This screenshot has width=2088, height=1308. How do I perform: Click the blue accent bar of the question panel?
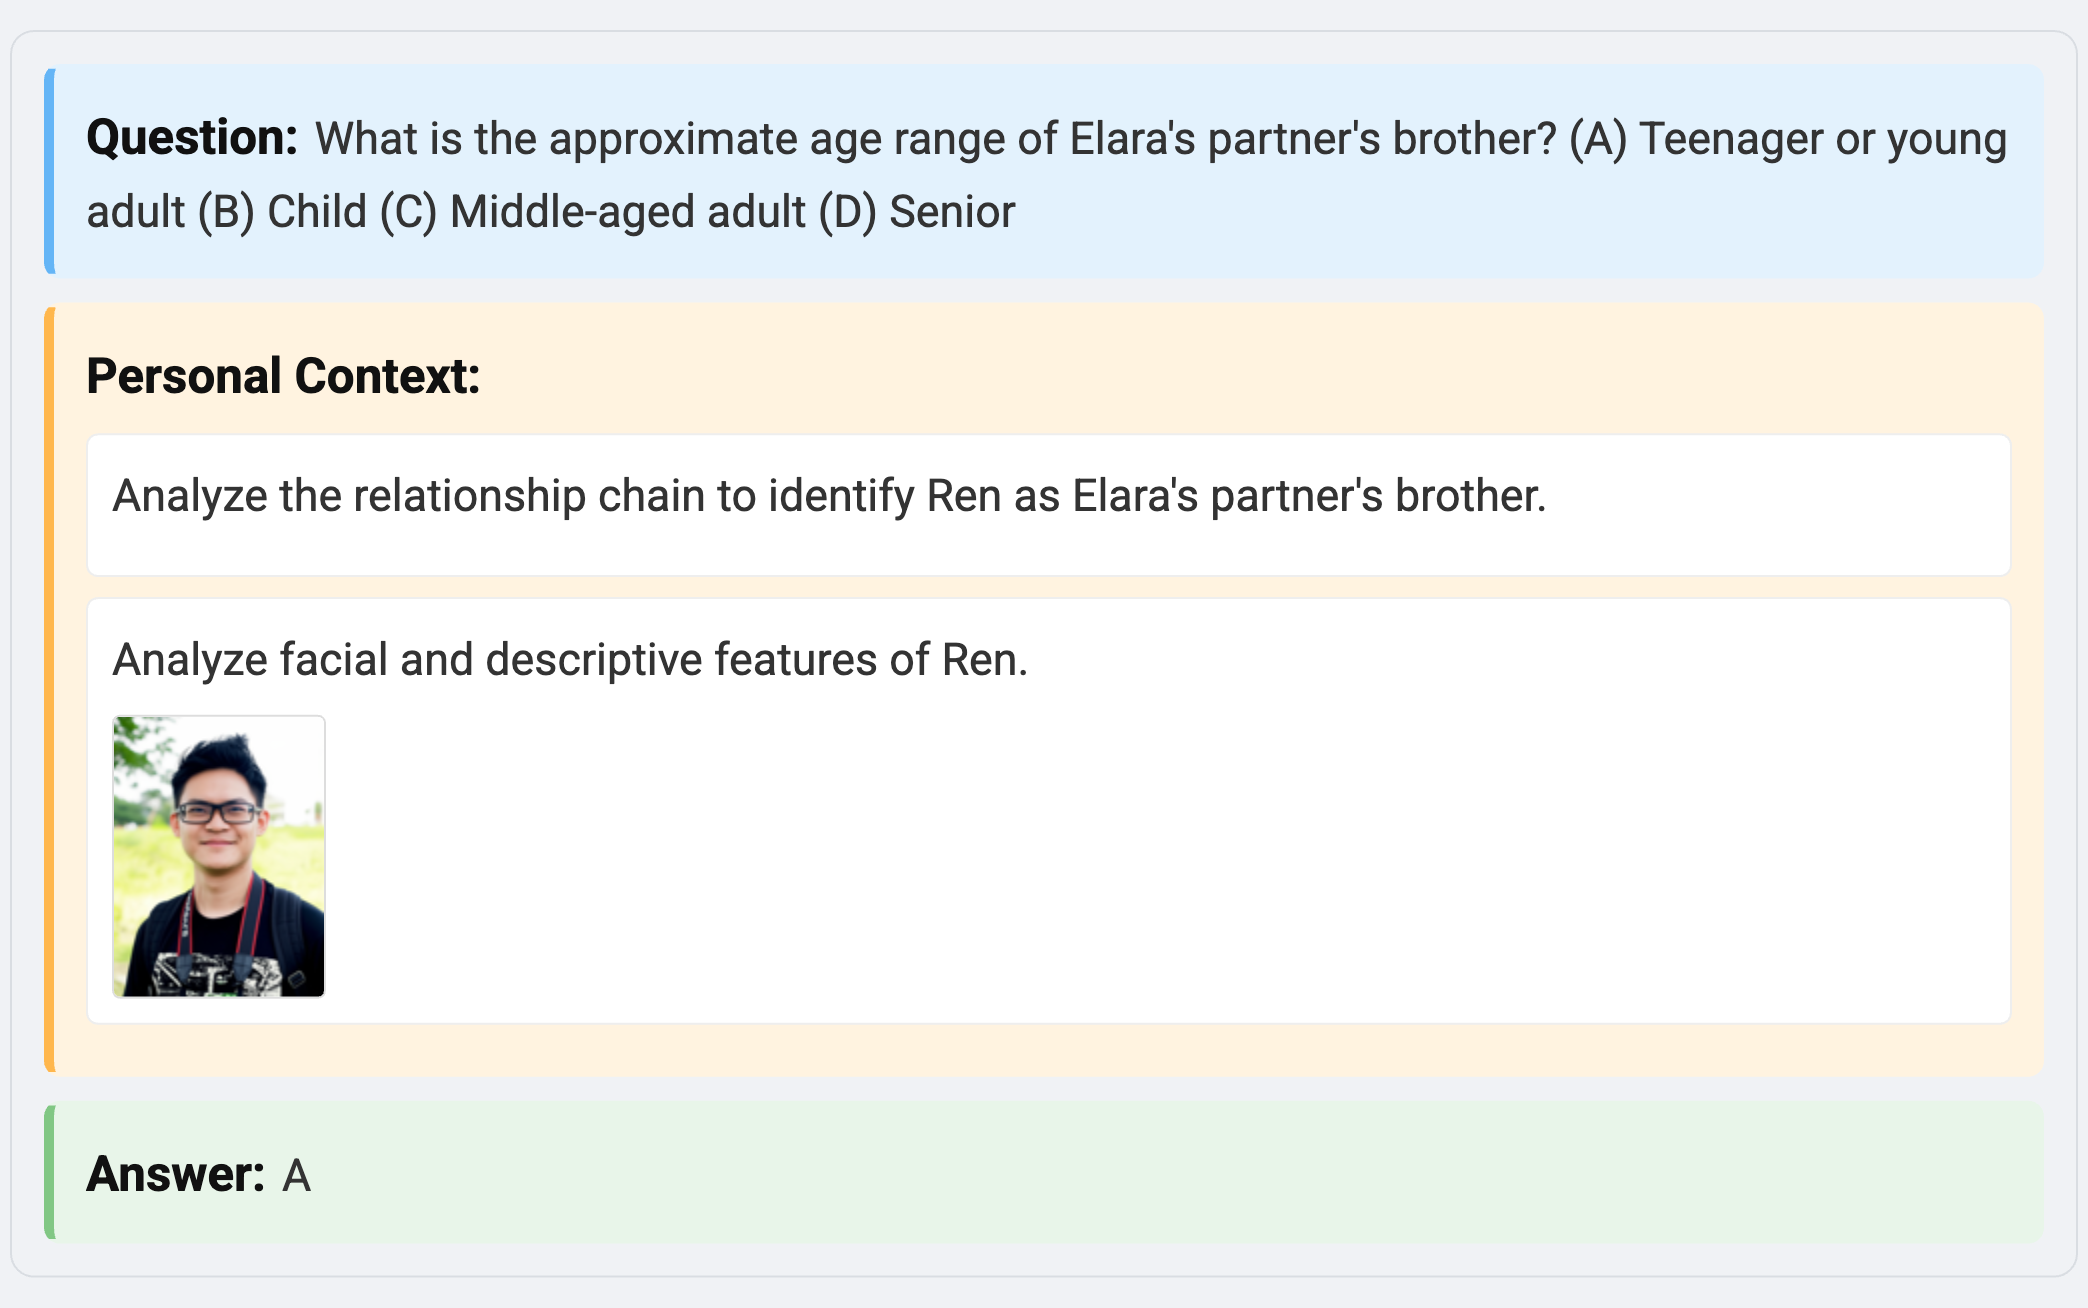click(50, 171)
